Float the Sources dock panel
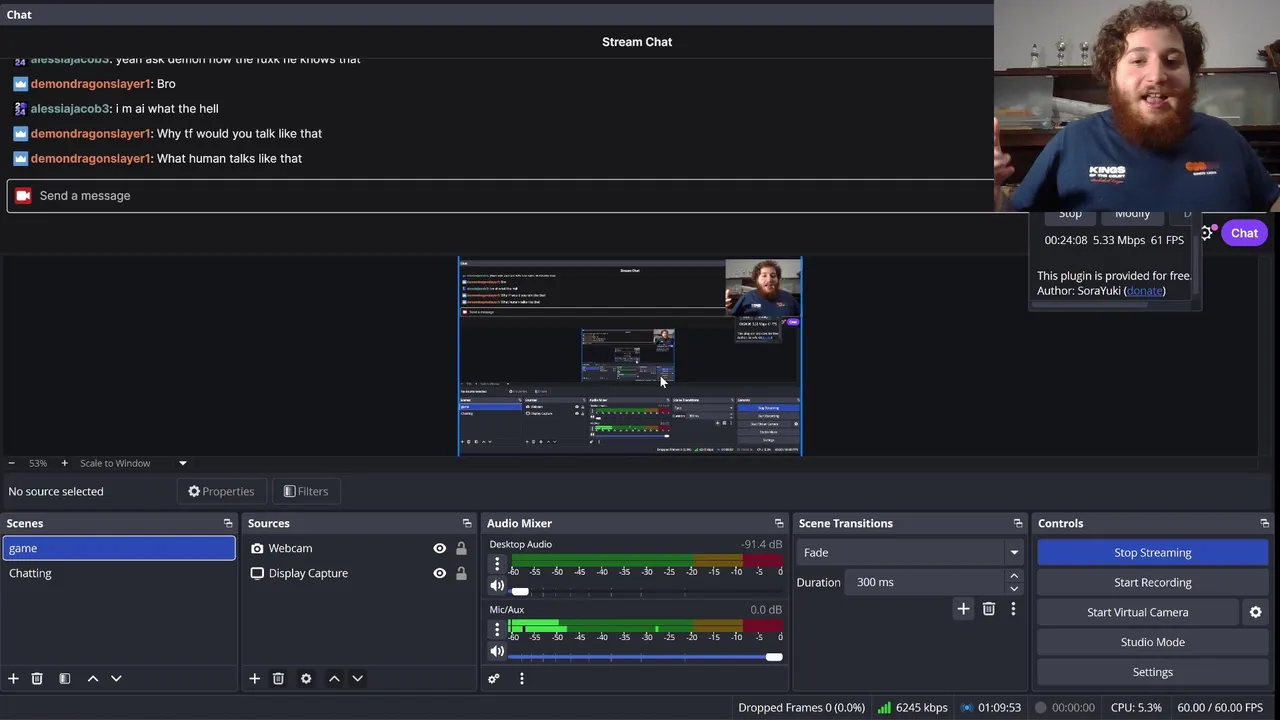Image resolution: width=1280 pixels, height=720 pixels. pos(466,523)
